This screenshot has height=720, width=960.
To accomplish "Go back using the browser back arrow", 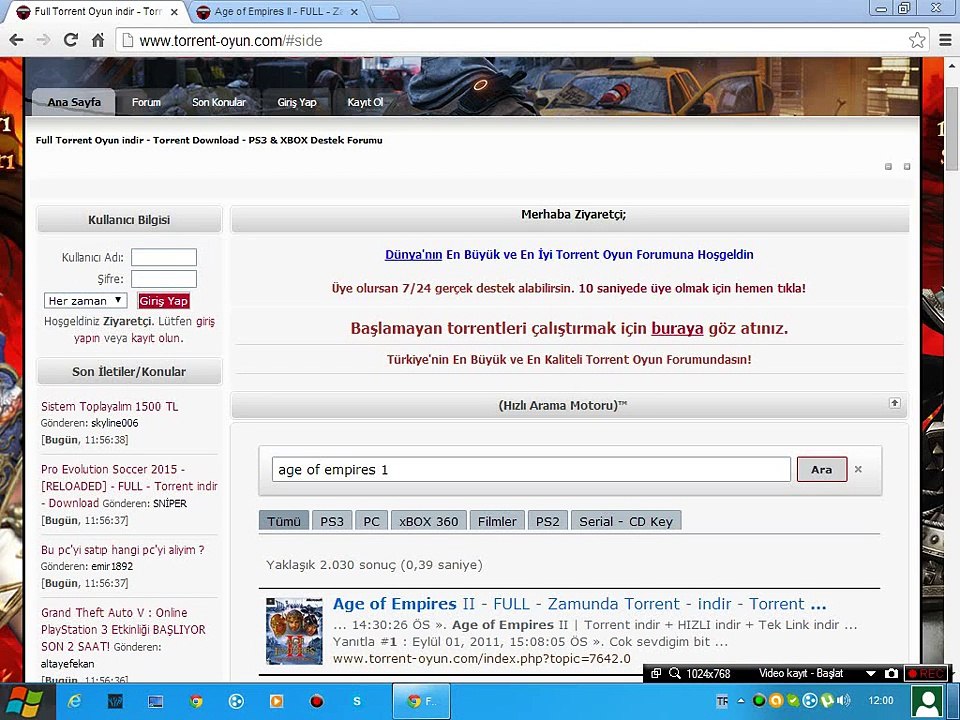I will [17, 40].
